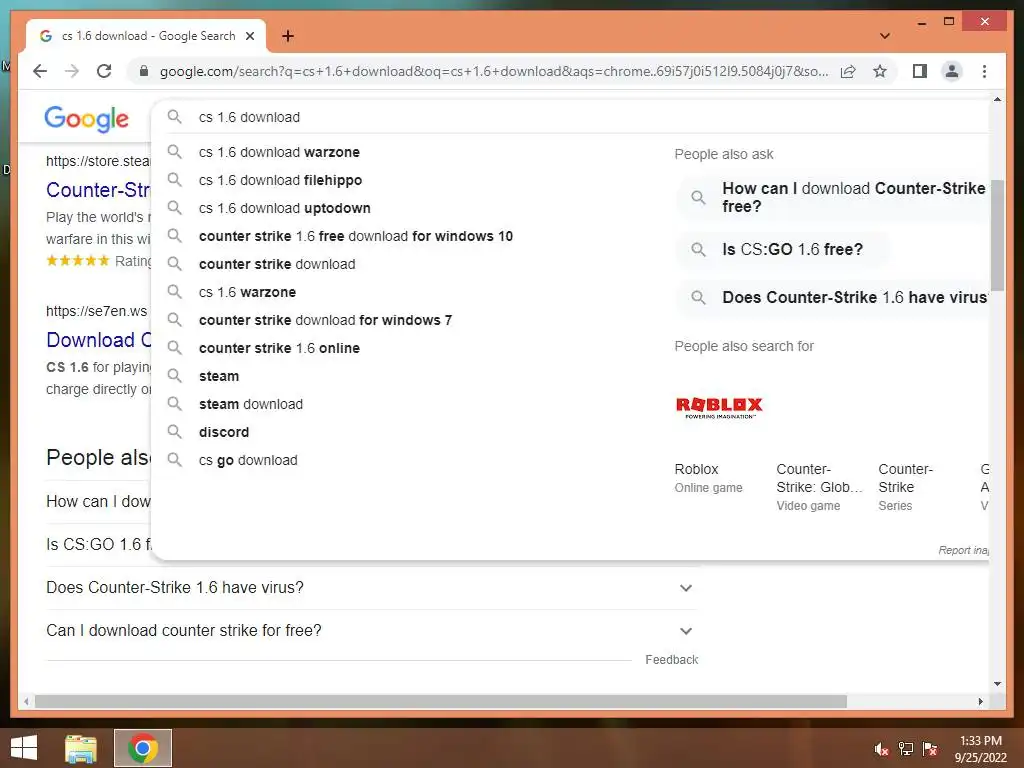Click magnifier icon beside 'discord' suggestion

tap(174, 432)
